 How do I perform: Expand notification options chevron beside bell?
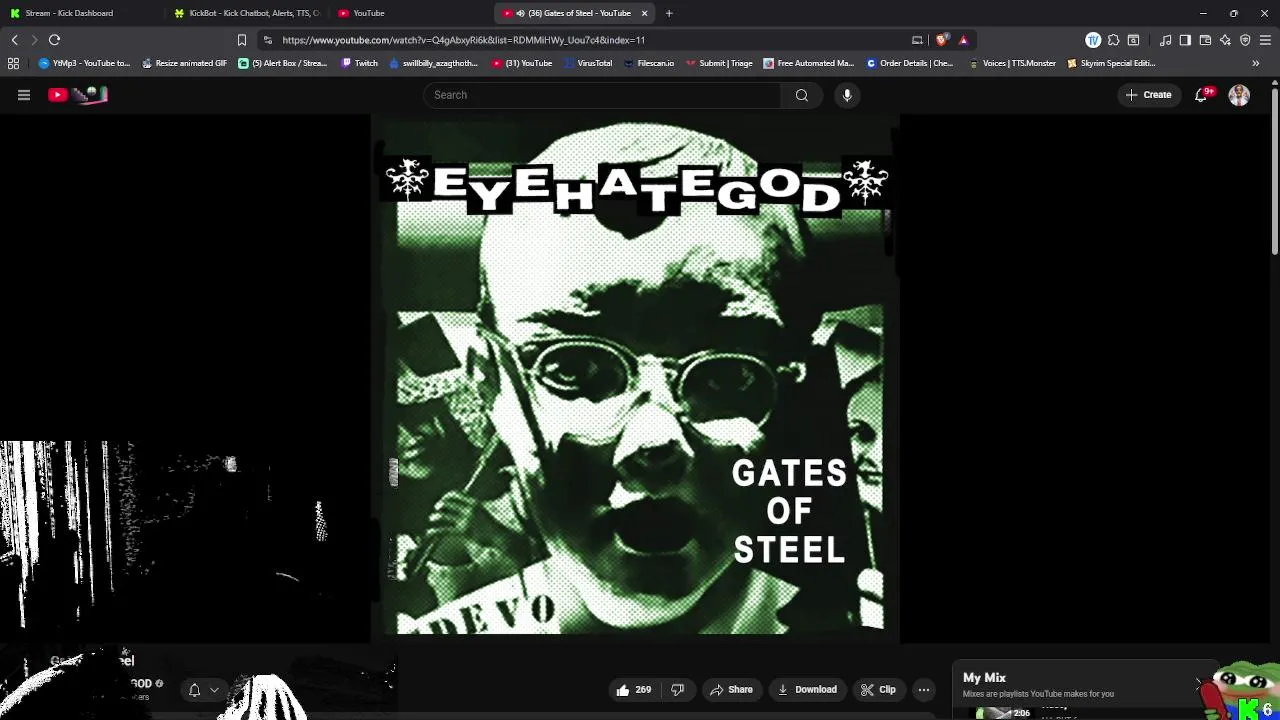(214, 690)
